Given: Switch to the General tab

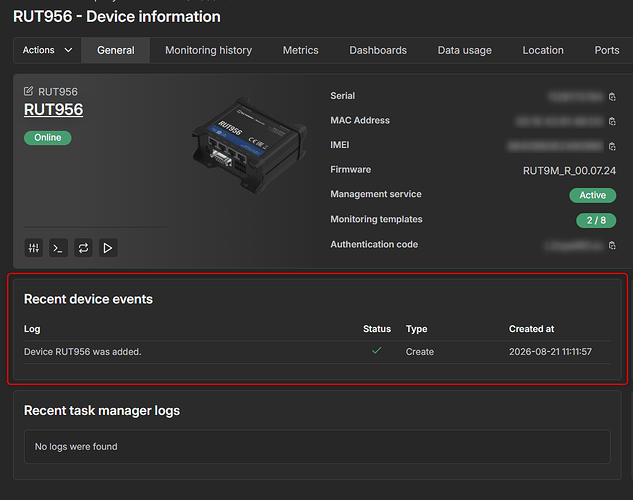Looking at the screenshot, I should coord(115,50).
